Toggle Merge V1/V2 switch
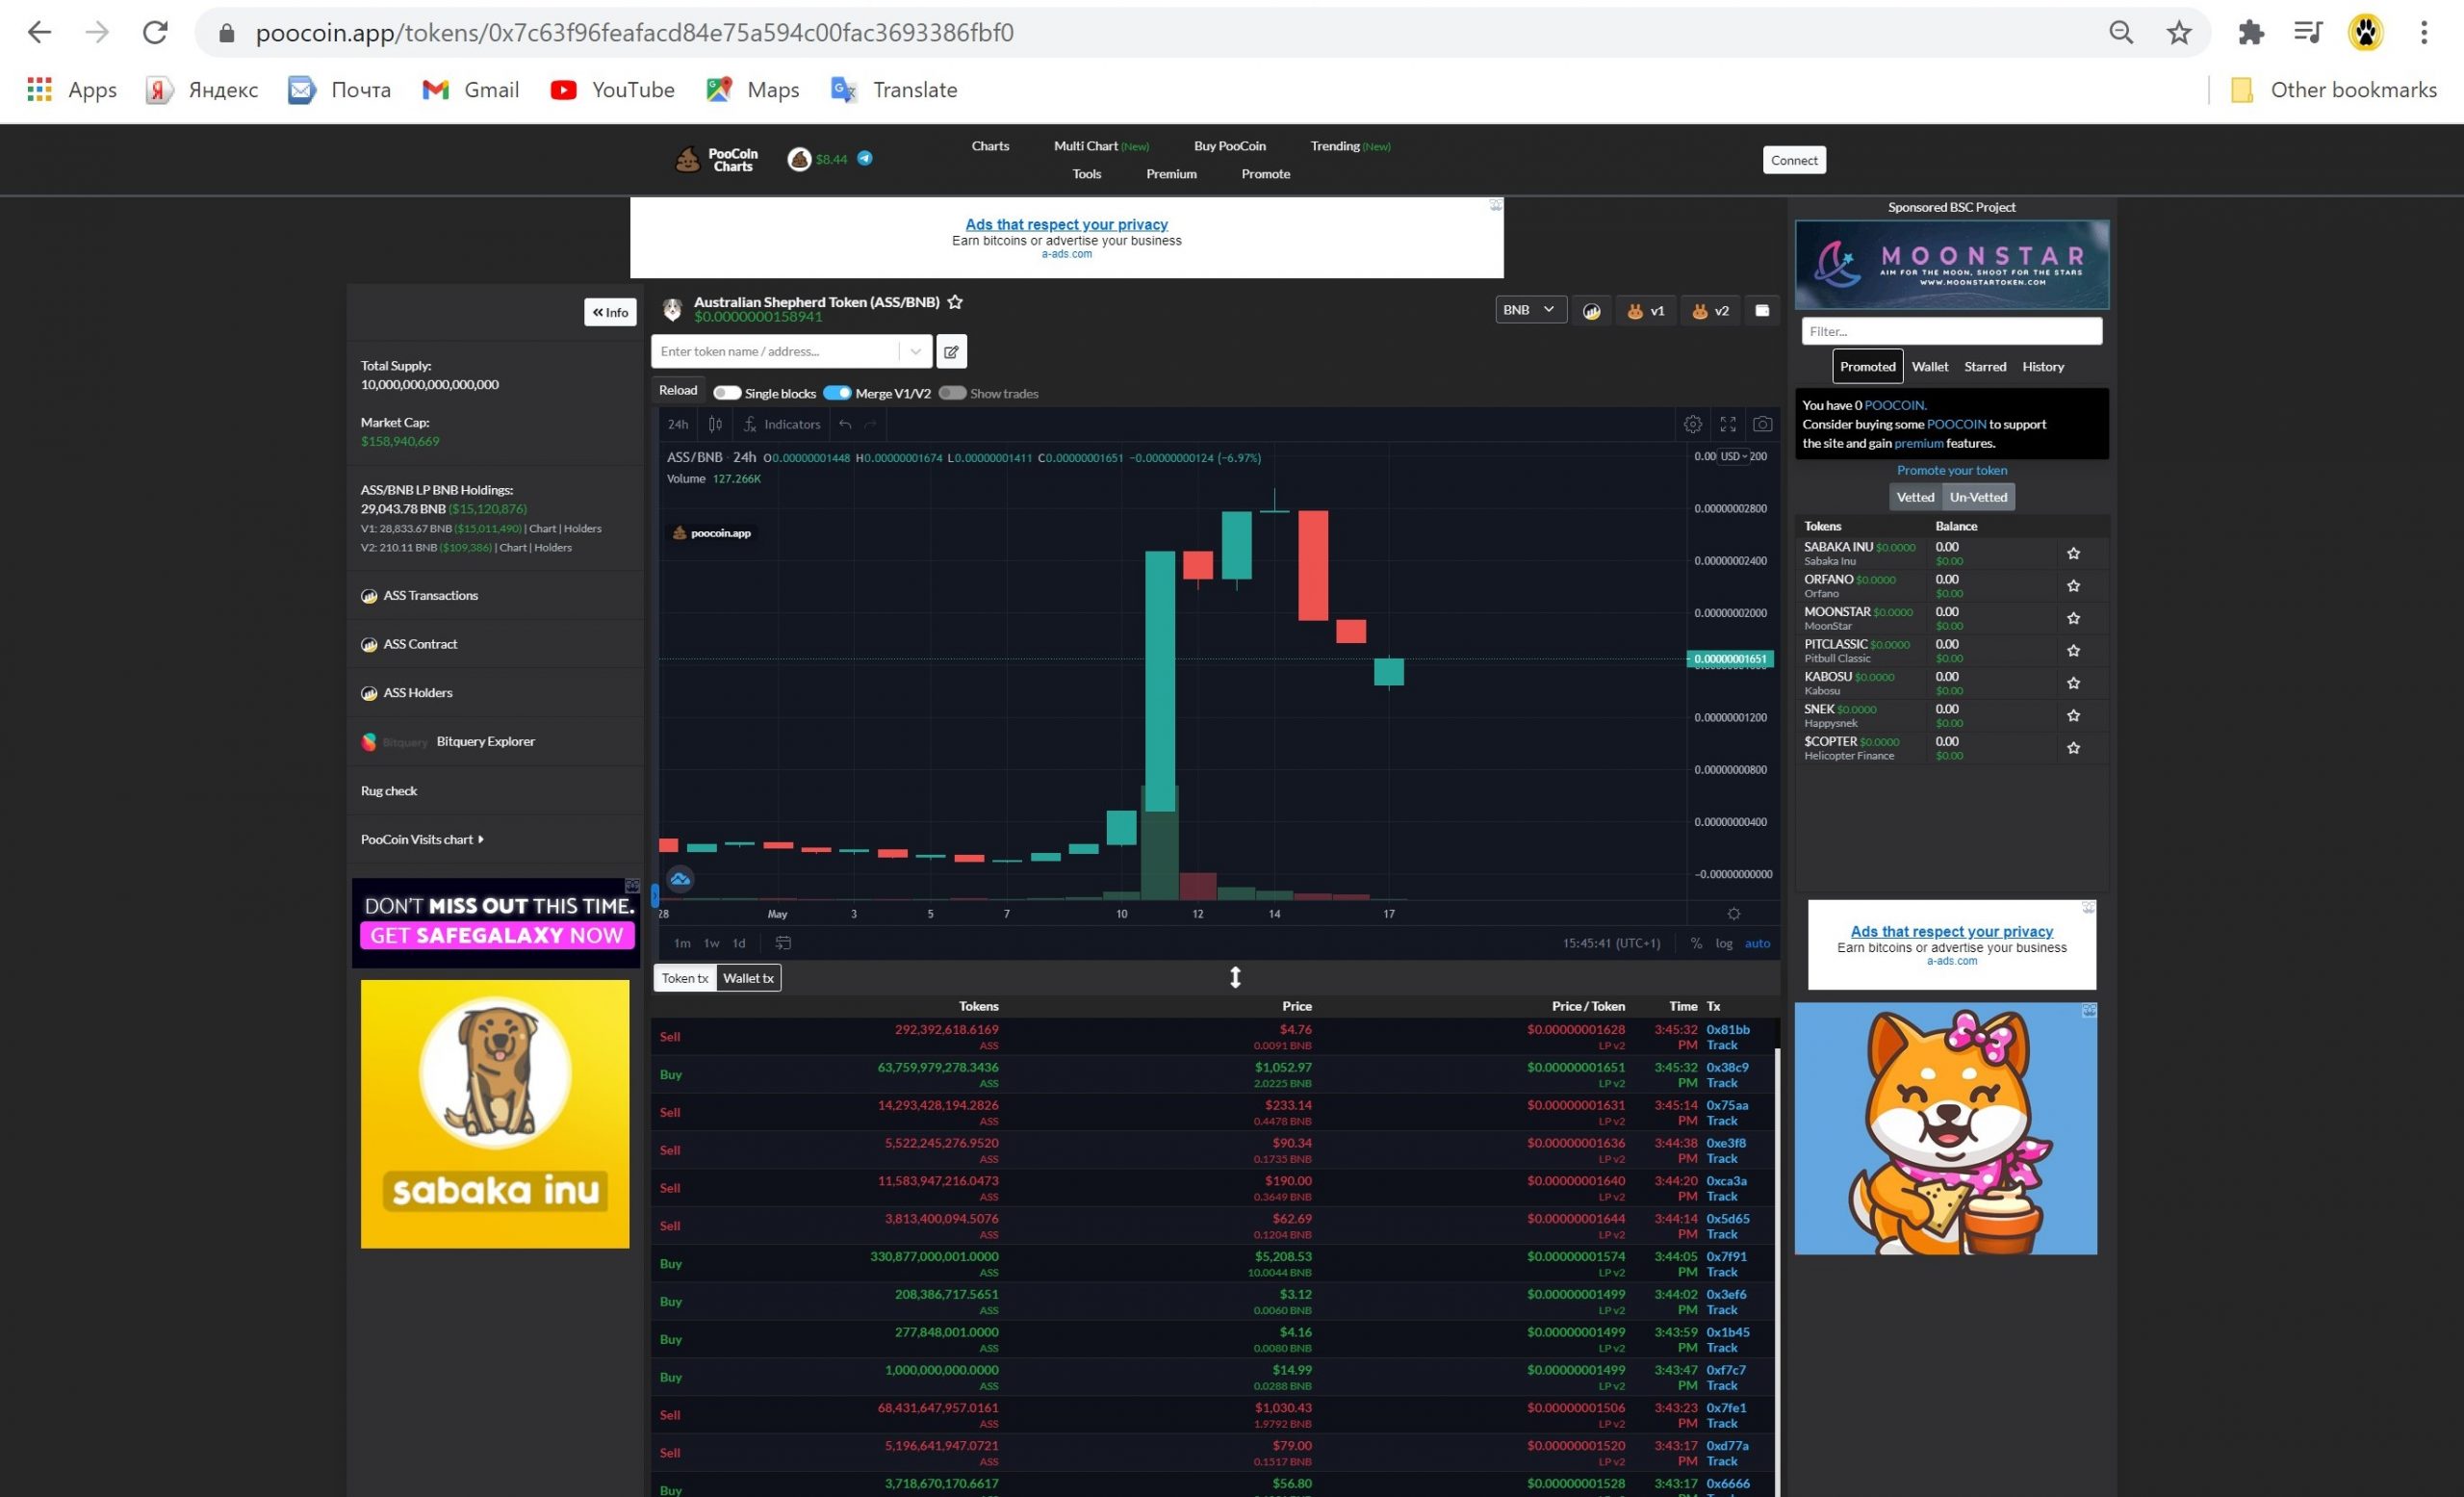Viewport: 2464px width, 1497px height. coord(837,393)
